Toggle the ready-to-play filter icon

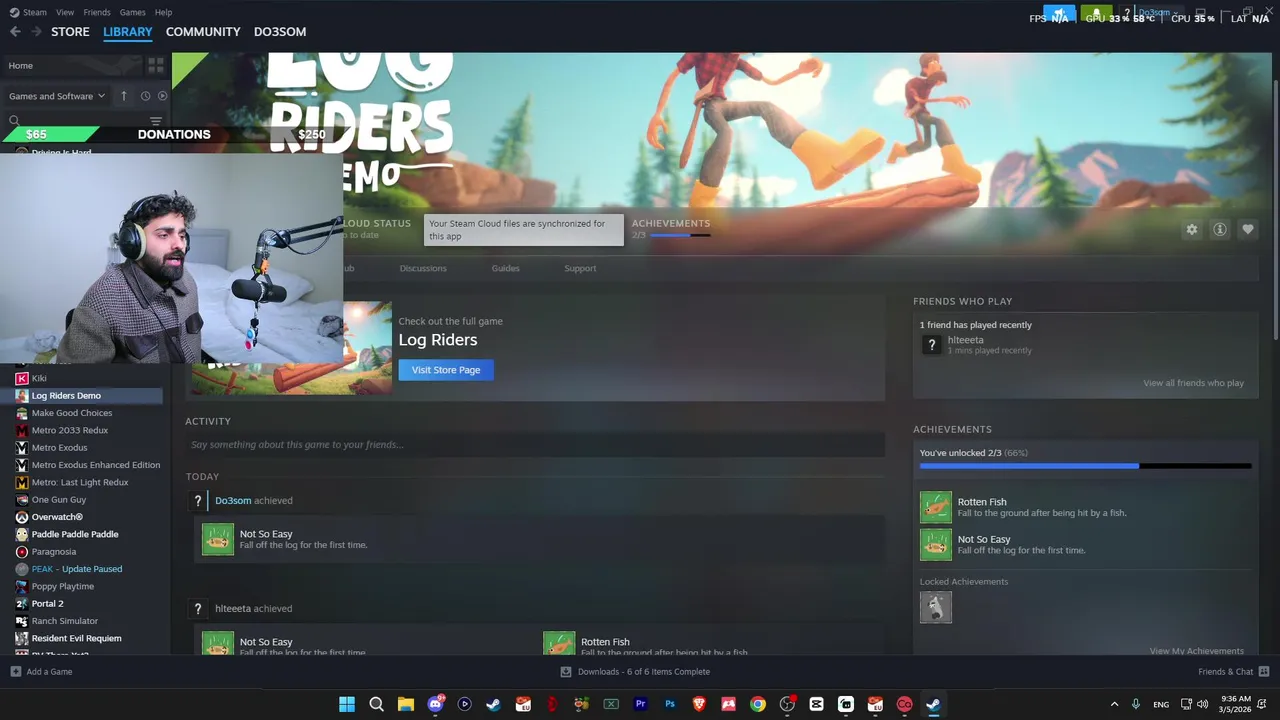click(x=162, y=96)
